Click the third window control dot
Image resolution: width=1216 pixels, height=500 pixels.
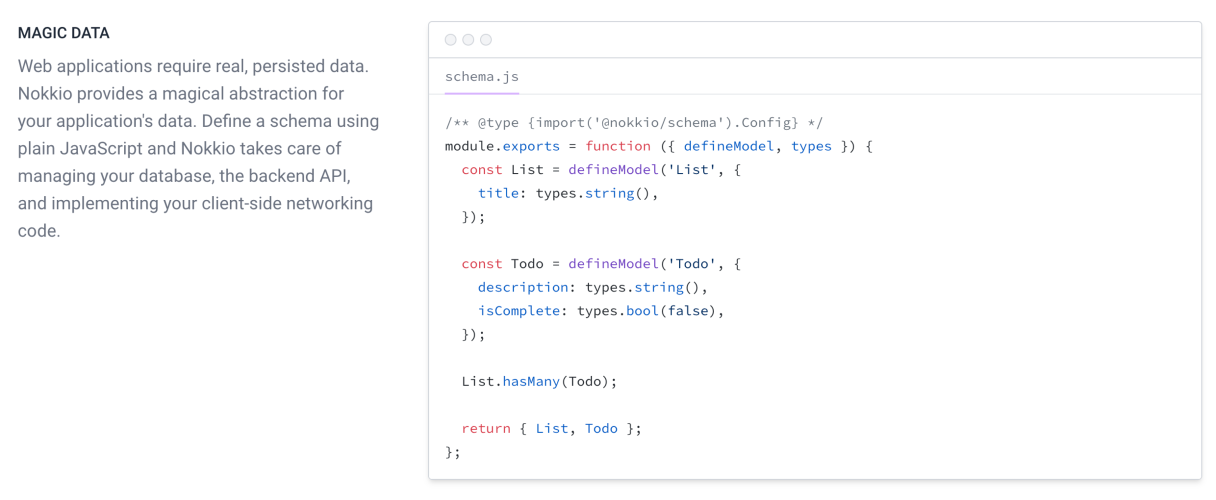(x=486, y=40)
